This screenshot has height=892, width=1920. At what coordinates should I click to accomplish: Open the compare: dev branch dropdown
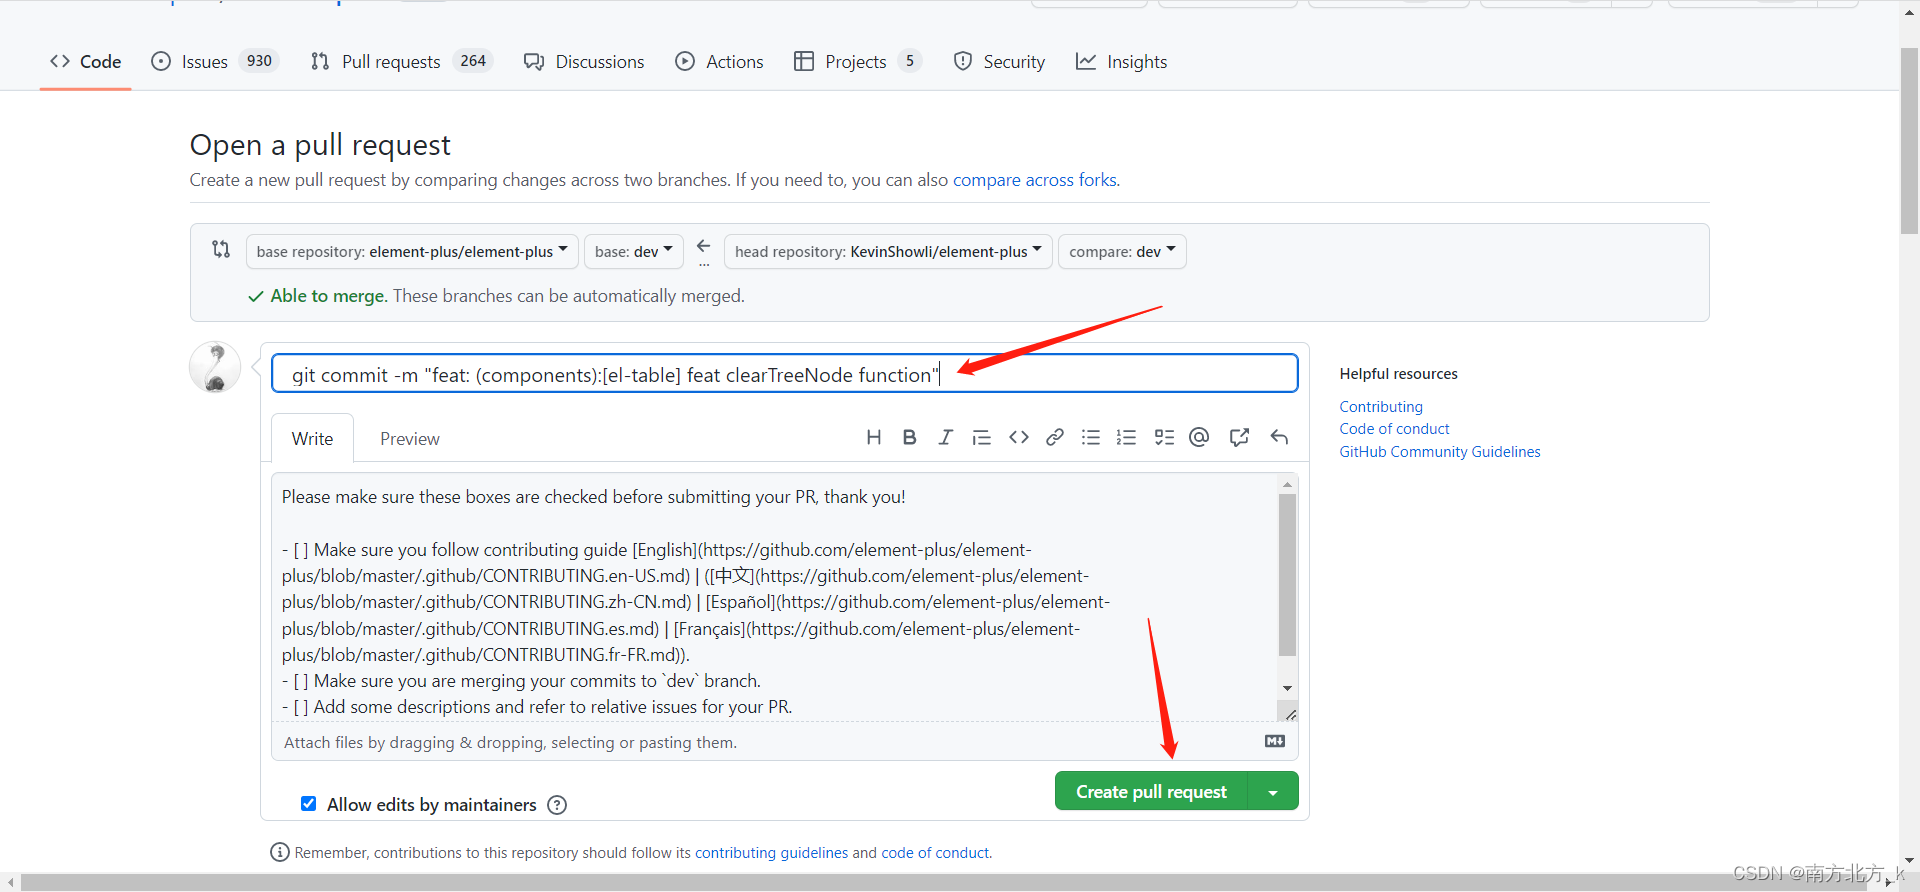[1122, 251]
